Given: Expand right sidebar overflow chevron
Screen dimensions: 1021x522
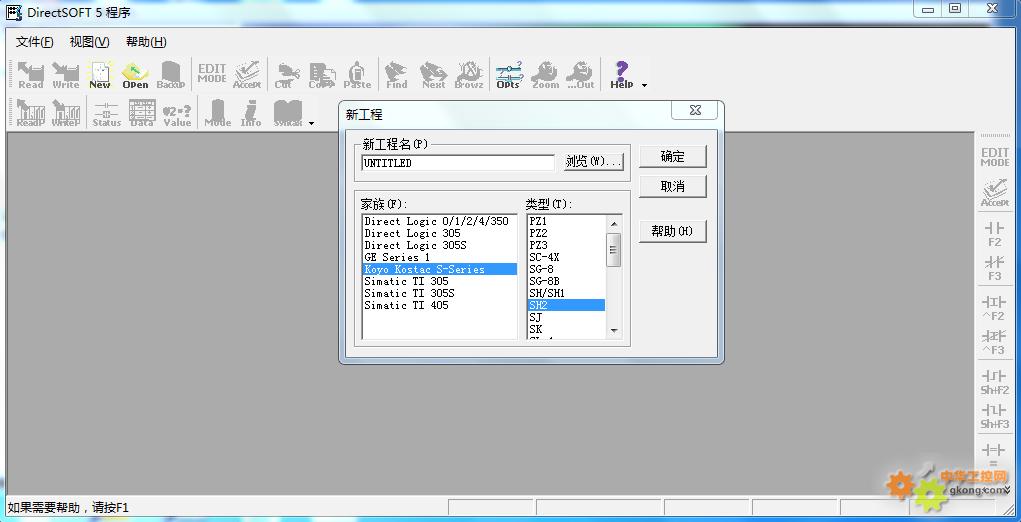Looking at the screenshot, I should 1009,488.
